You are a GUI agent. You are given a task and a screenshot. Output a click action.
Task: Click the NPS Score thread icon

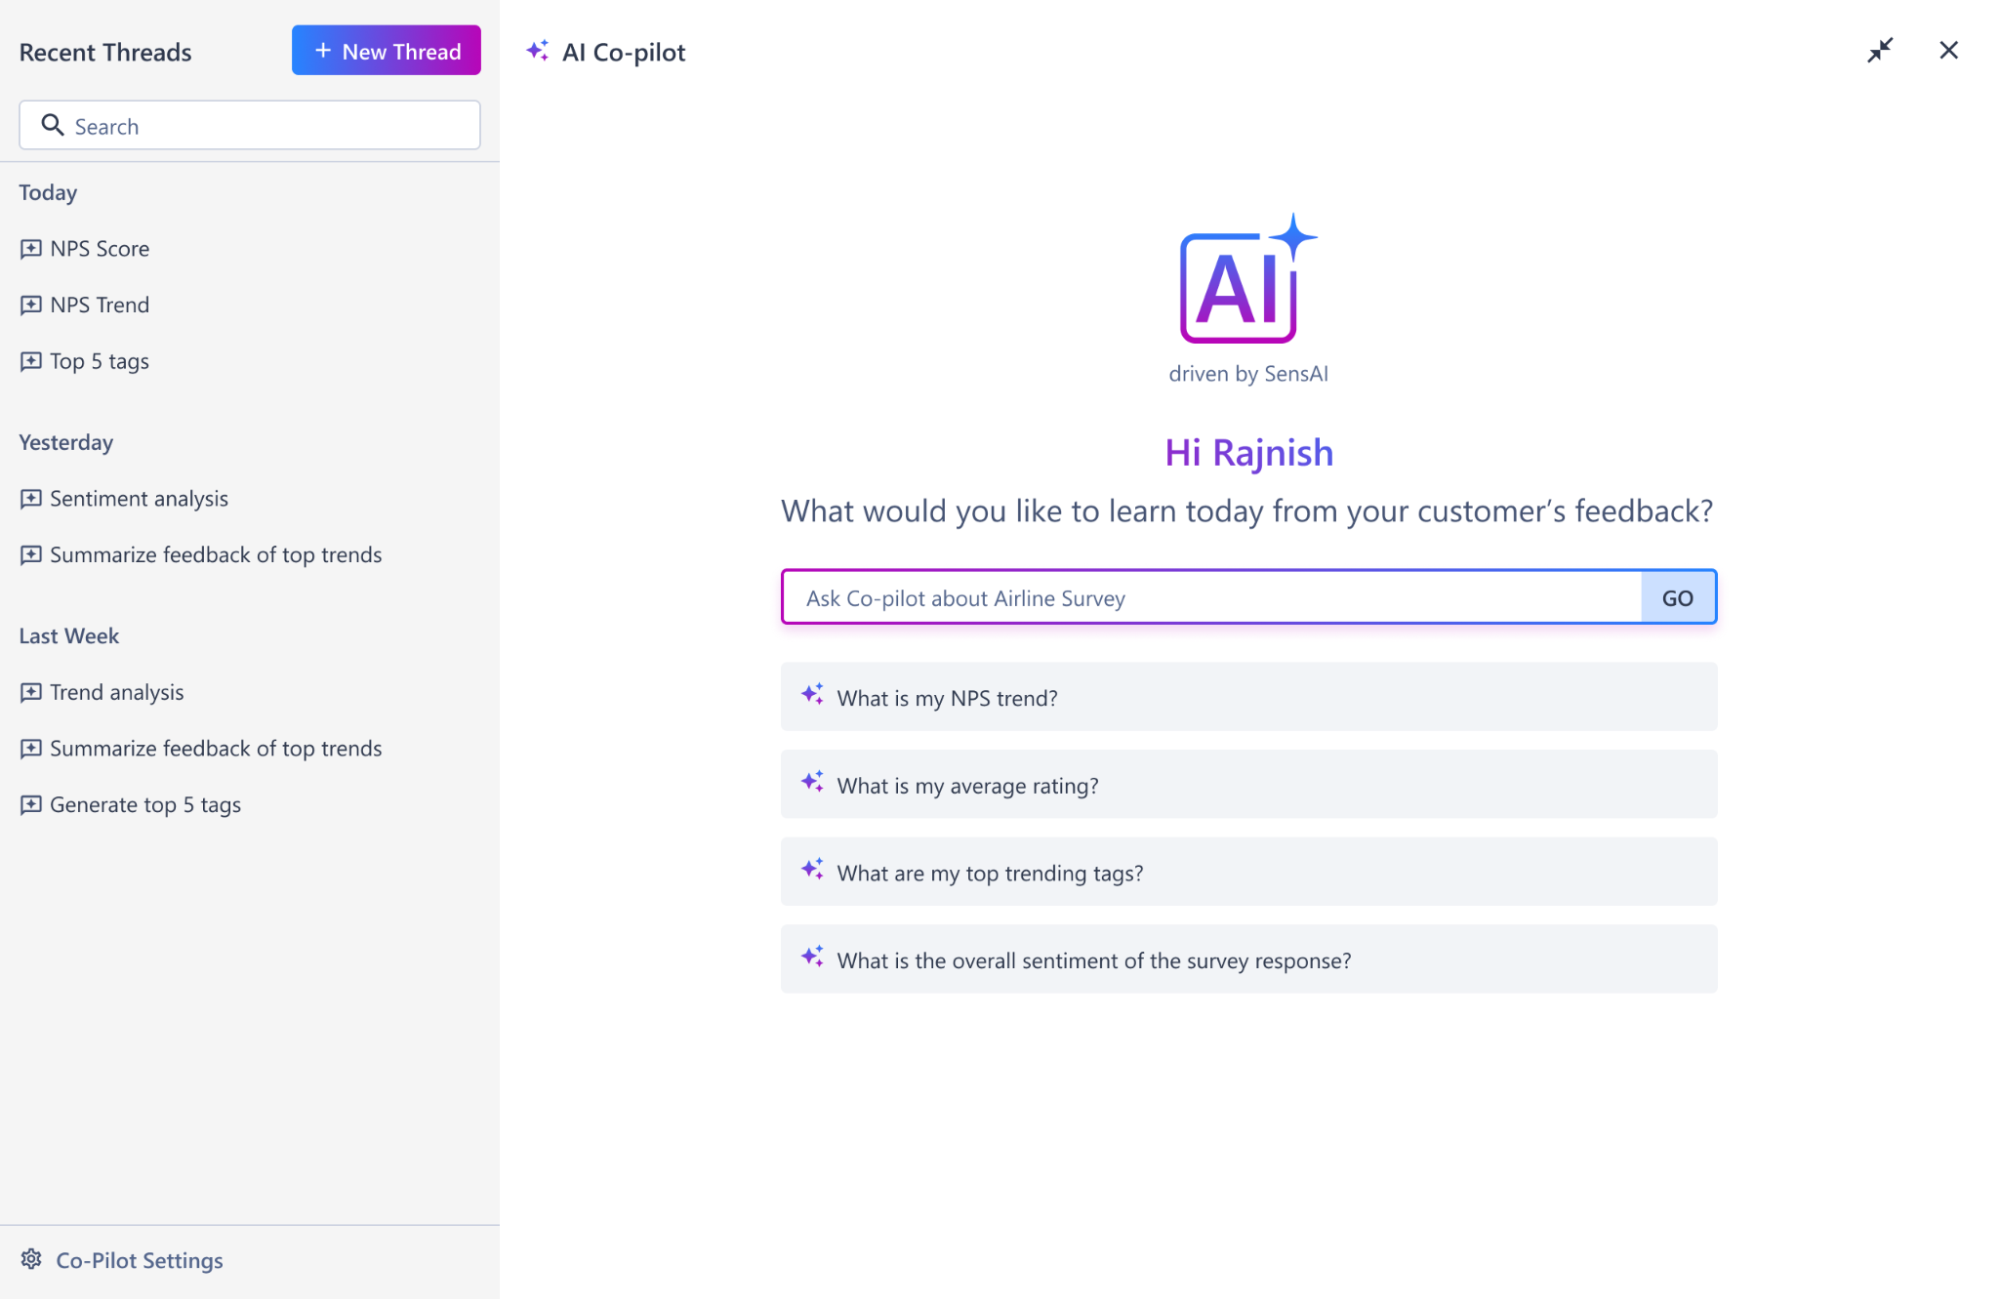(31, 248)
